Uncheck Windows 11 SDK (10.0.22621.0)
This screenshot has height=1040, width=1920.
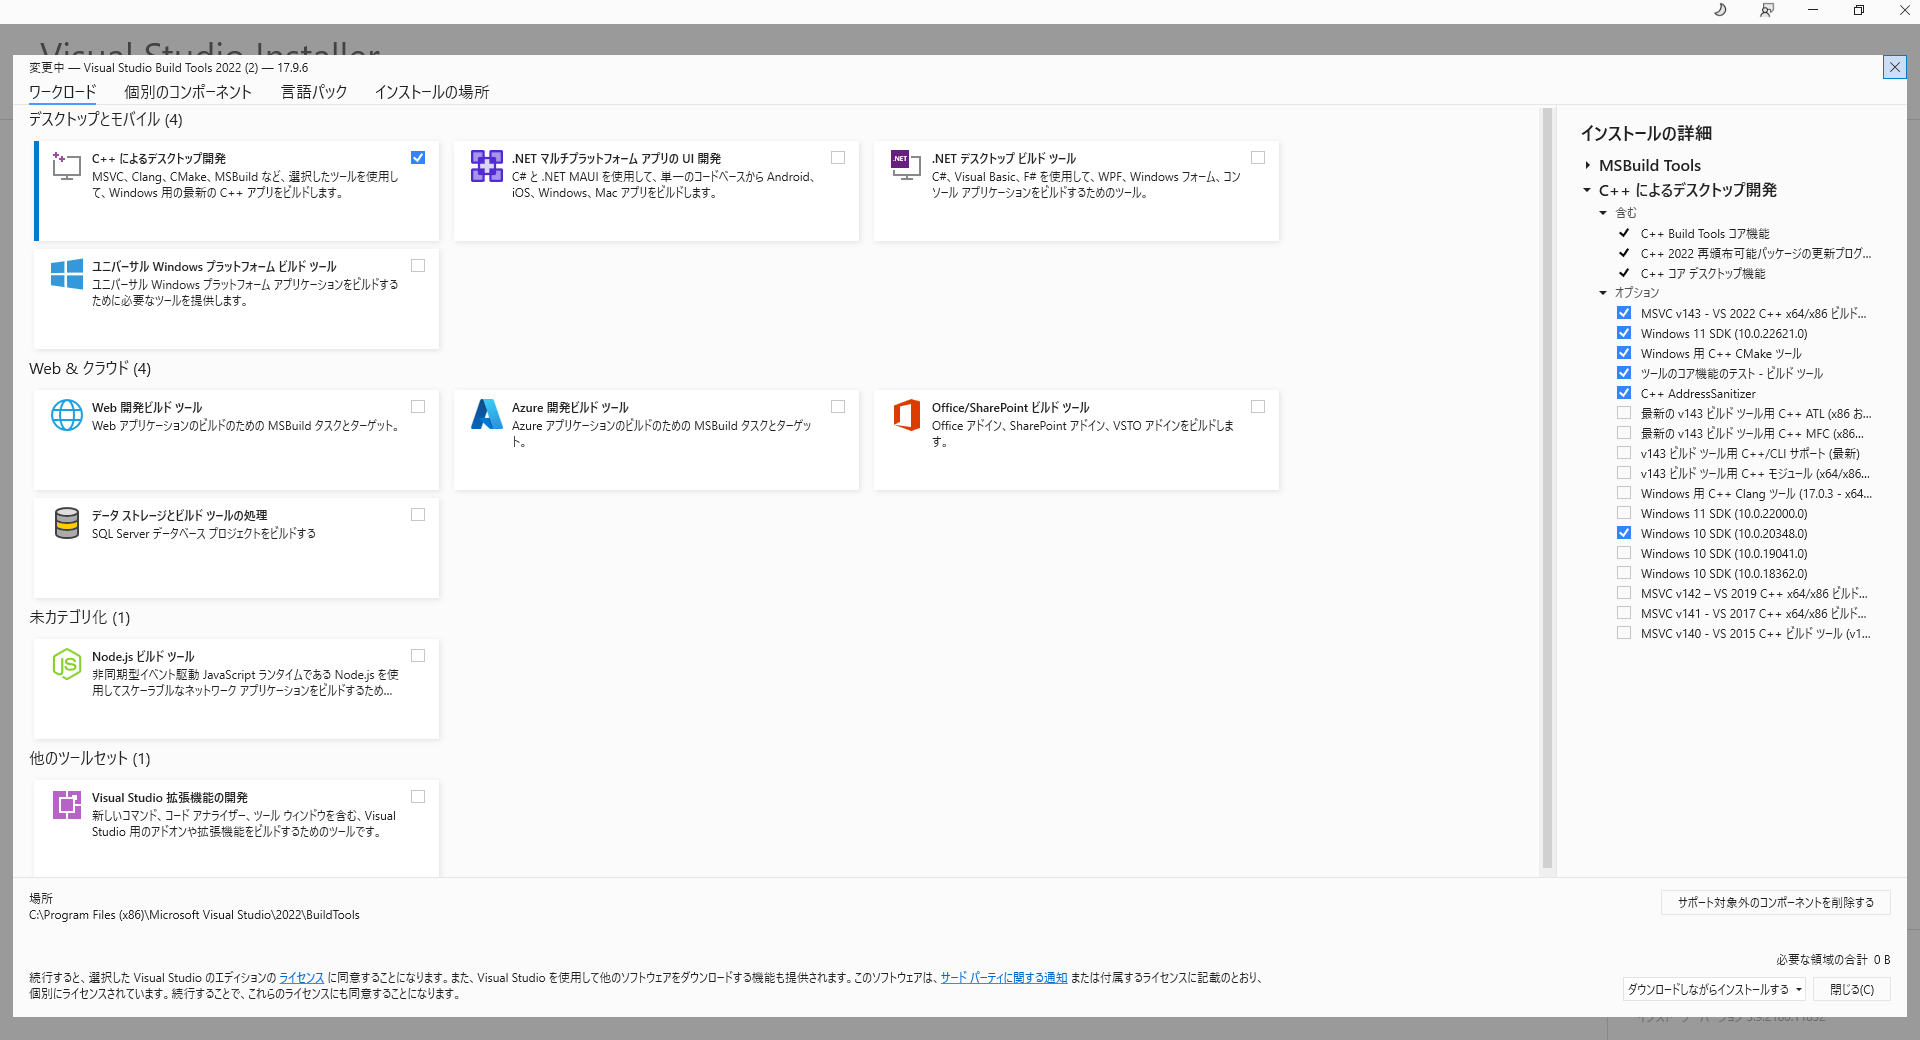point(1624,333)
